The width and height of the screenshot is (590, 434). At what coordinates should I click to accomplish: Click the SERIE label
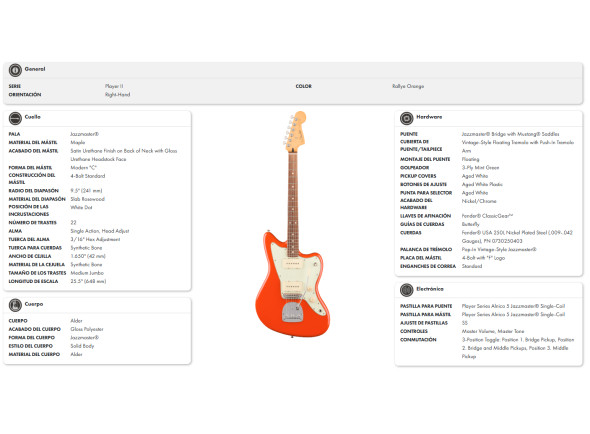(15, 86)
